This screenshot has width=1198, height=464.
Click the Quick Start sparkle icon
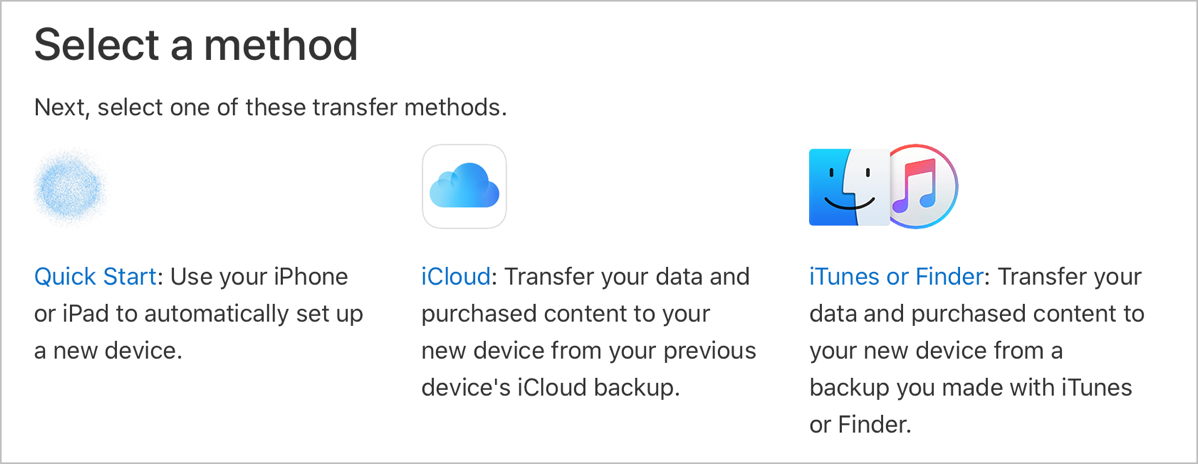pyautogui.click(x=69, y=187)
